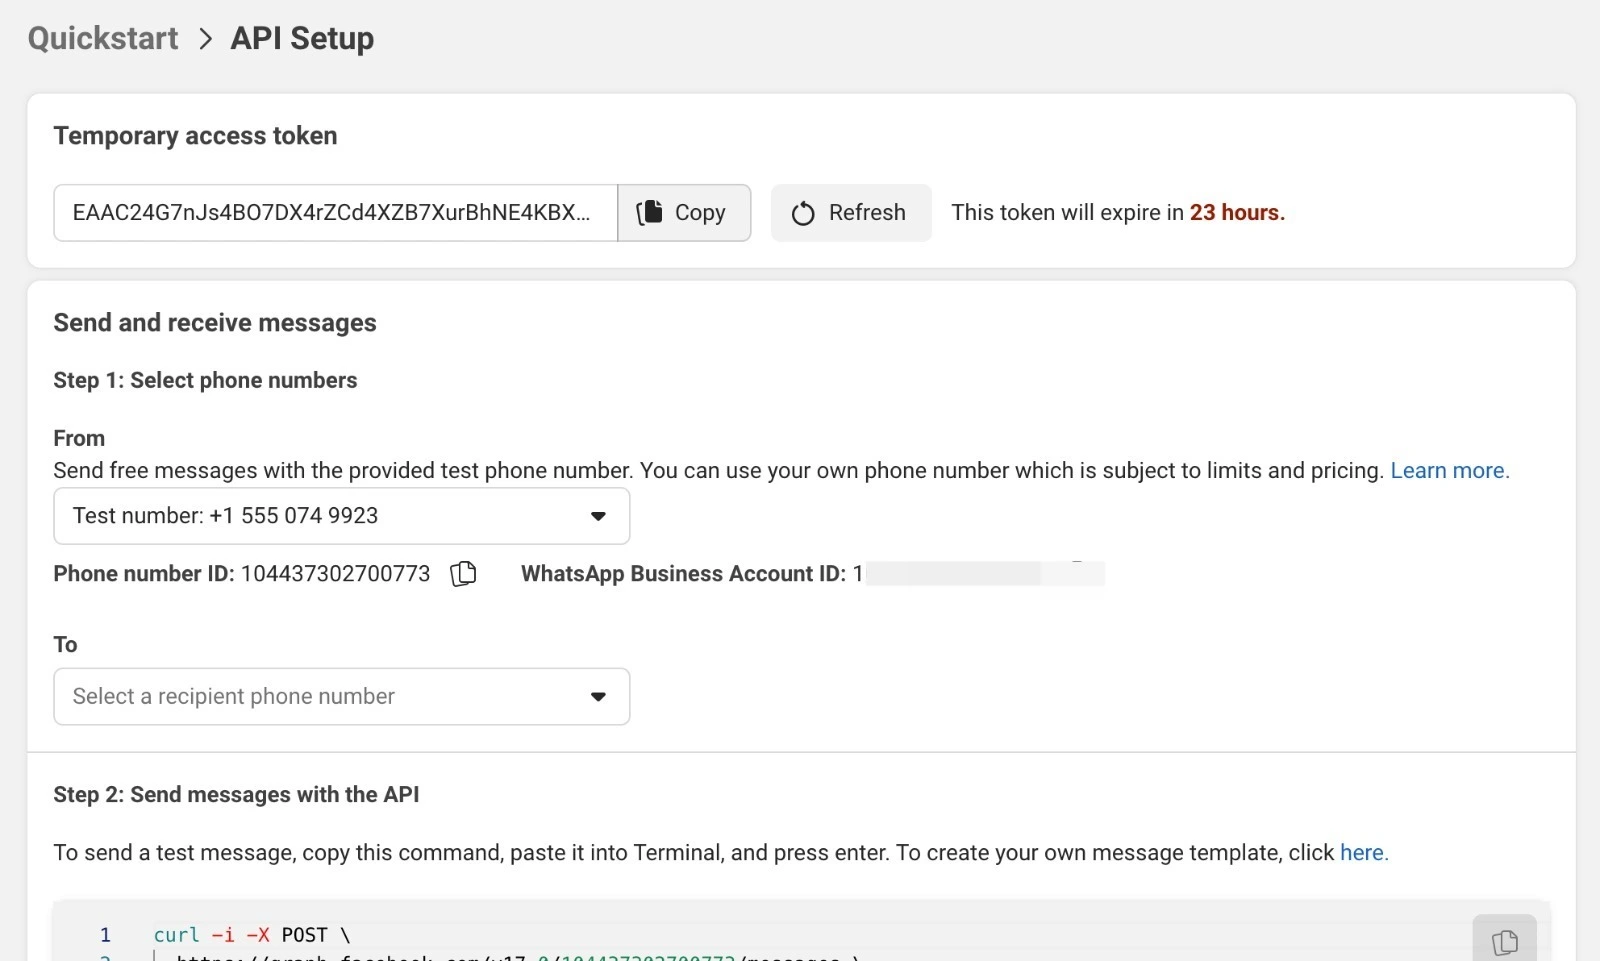Click the 'From' label

click(79, 439)
